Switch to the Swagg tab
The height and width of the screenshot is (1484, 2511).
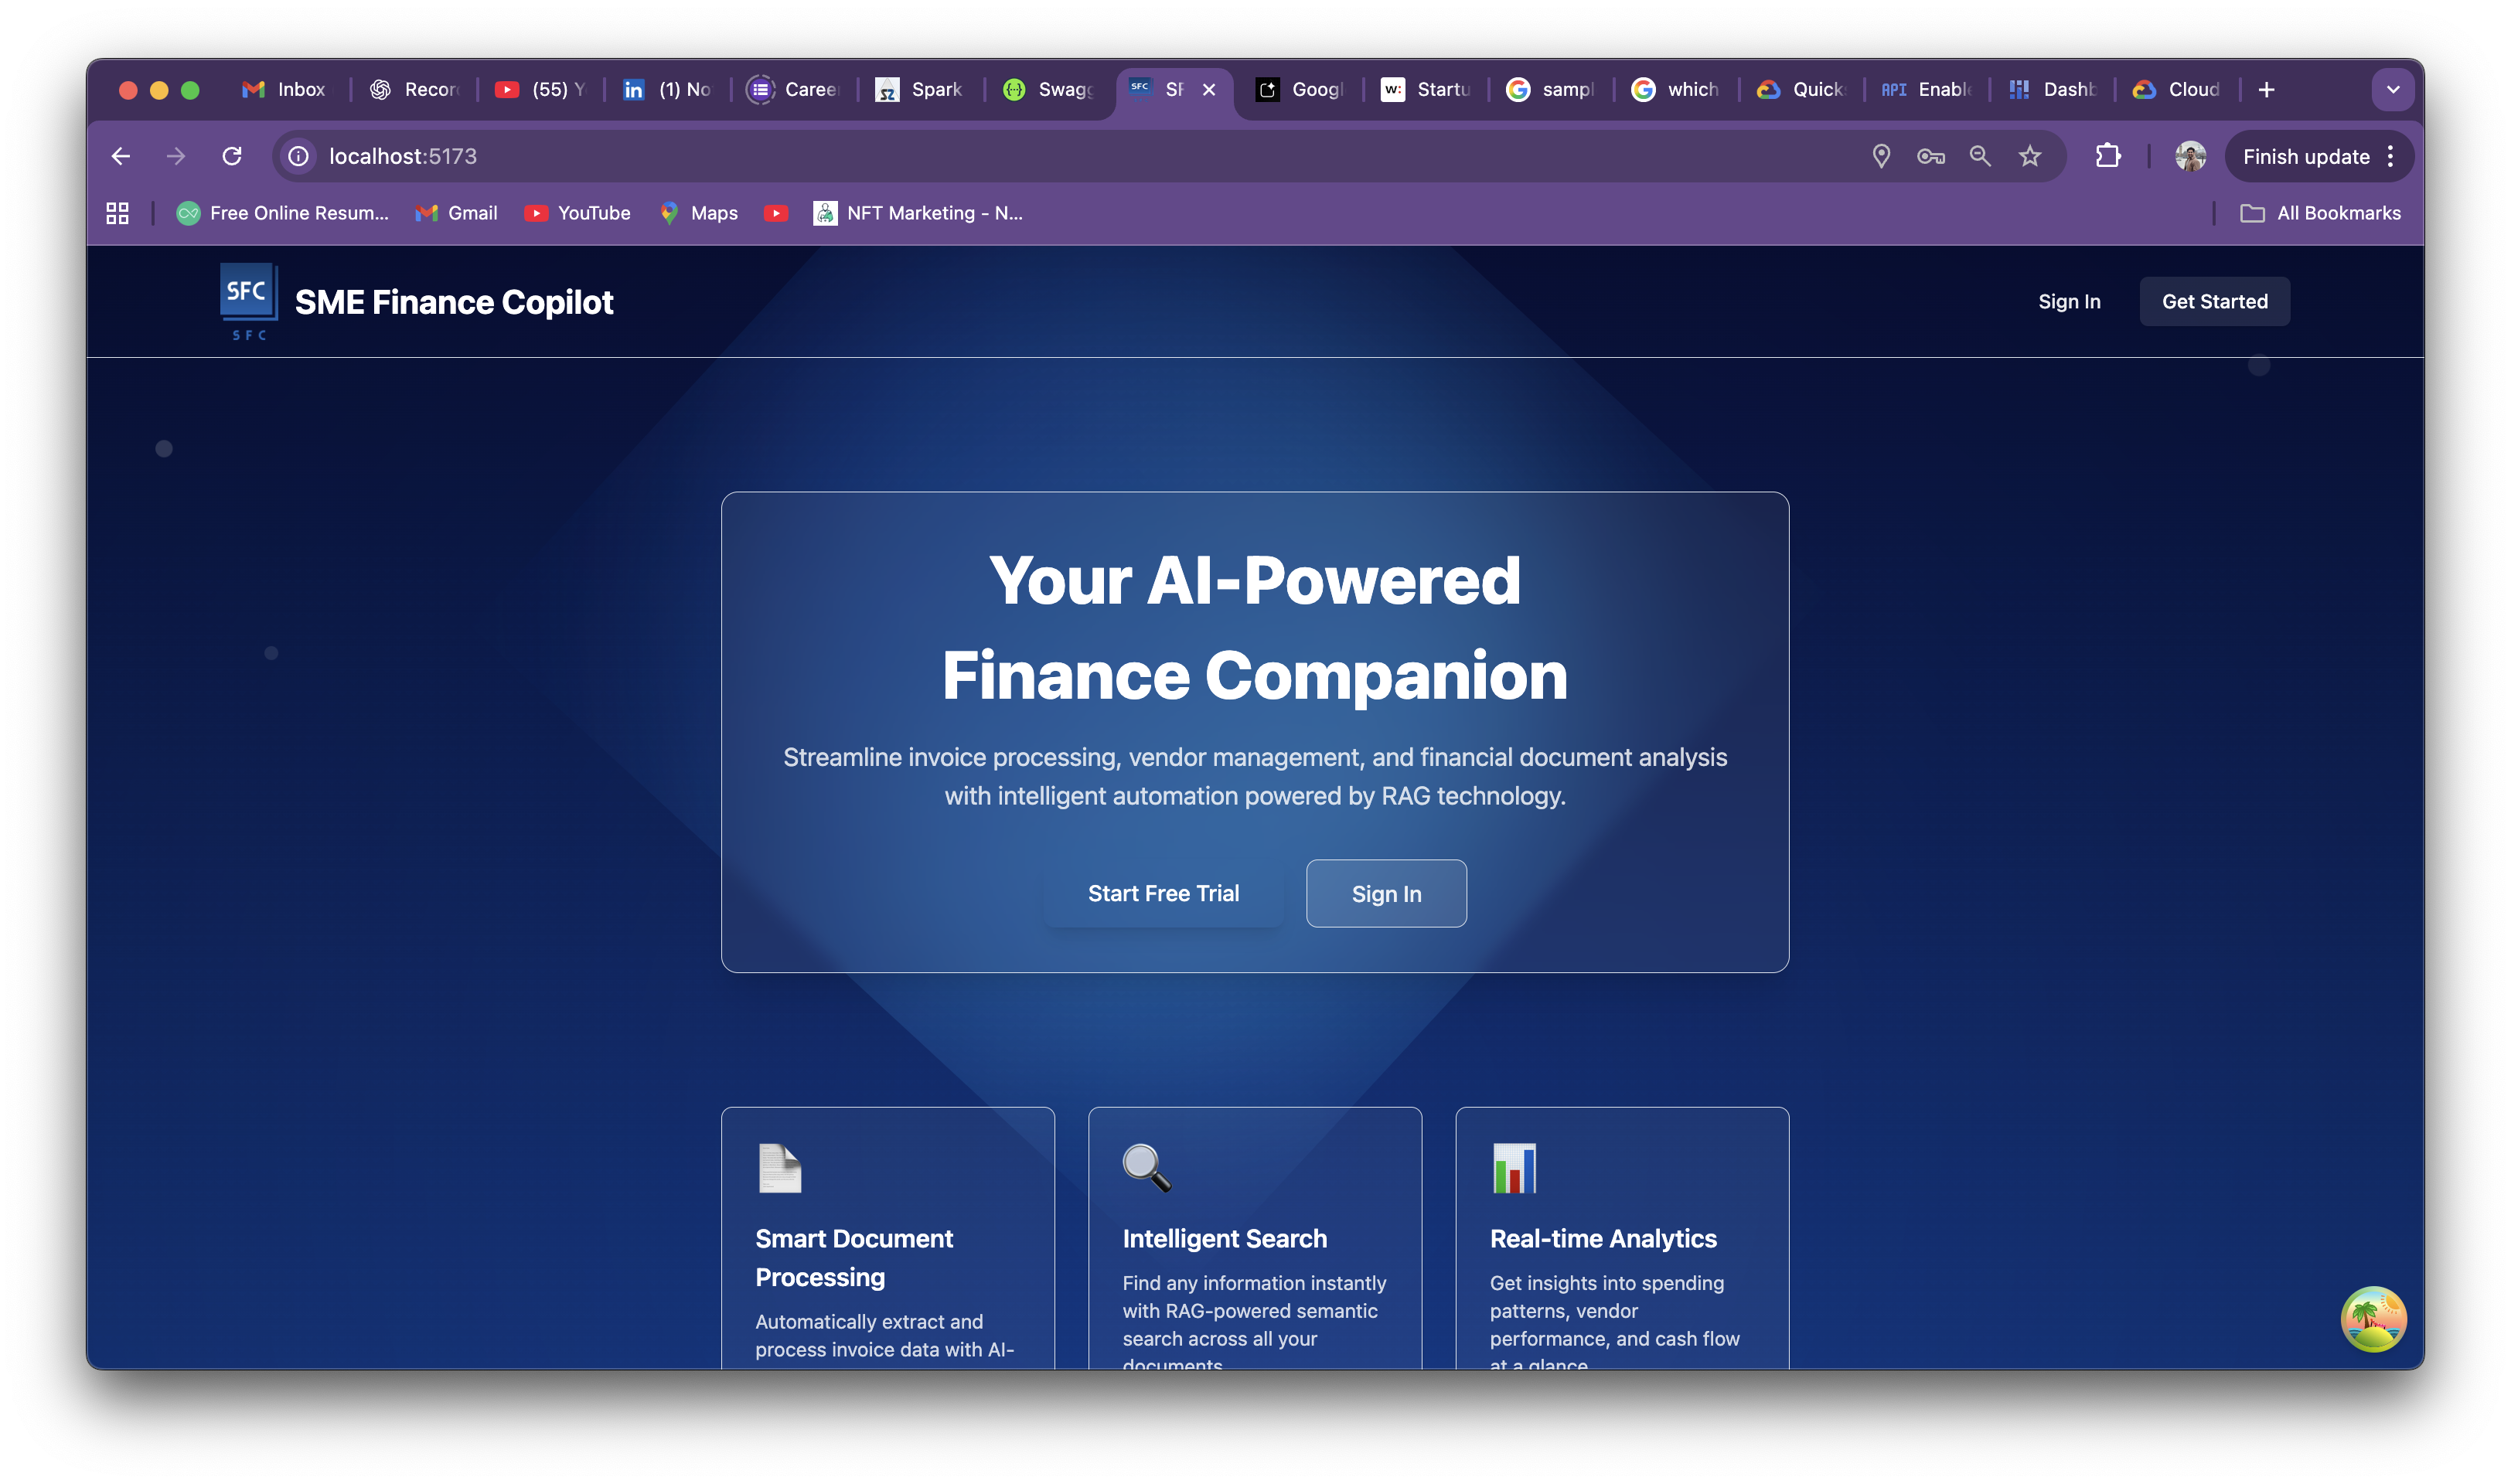tap(1047, 90)
